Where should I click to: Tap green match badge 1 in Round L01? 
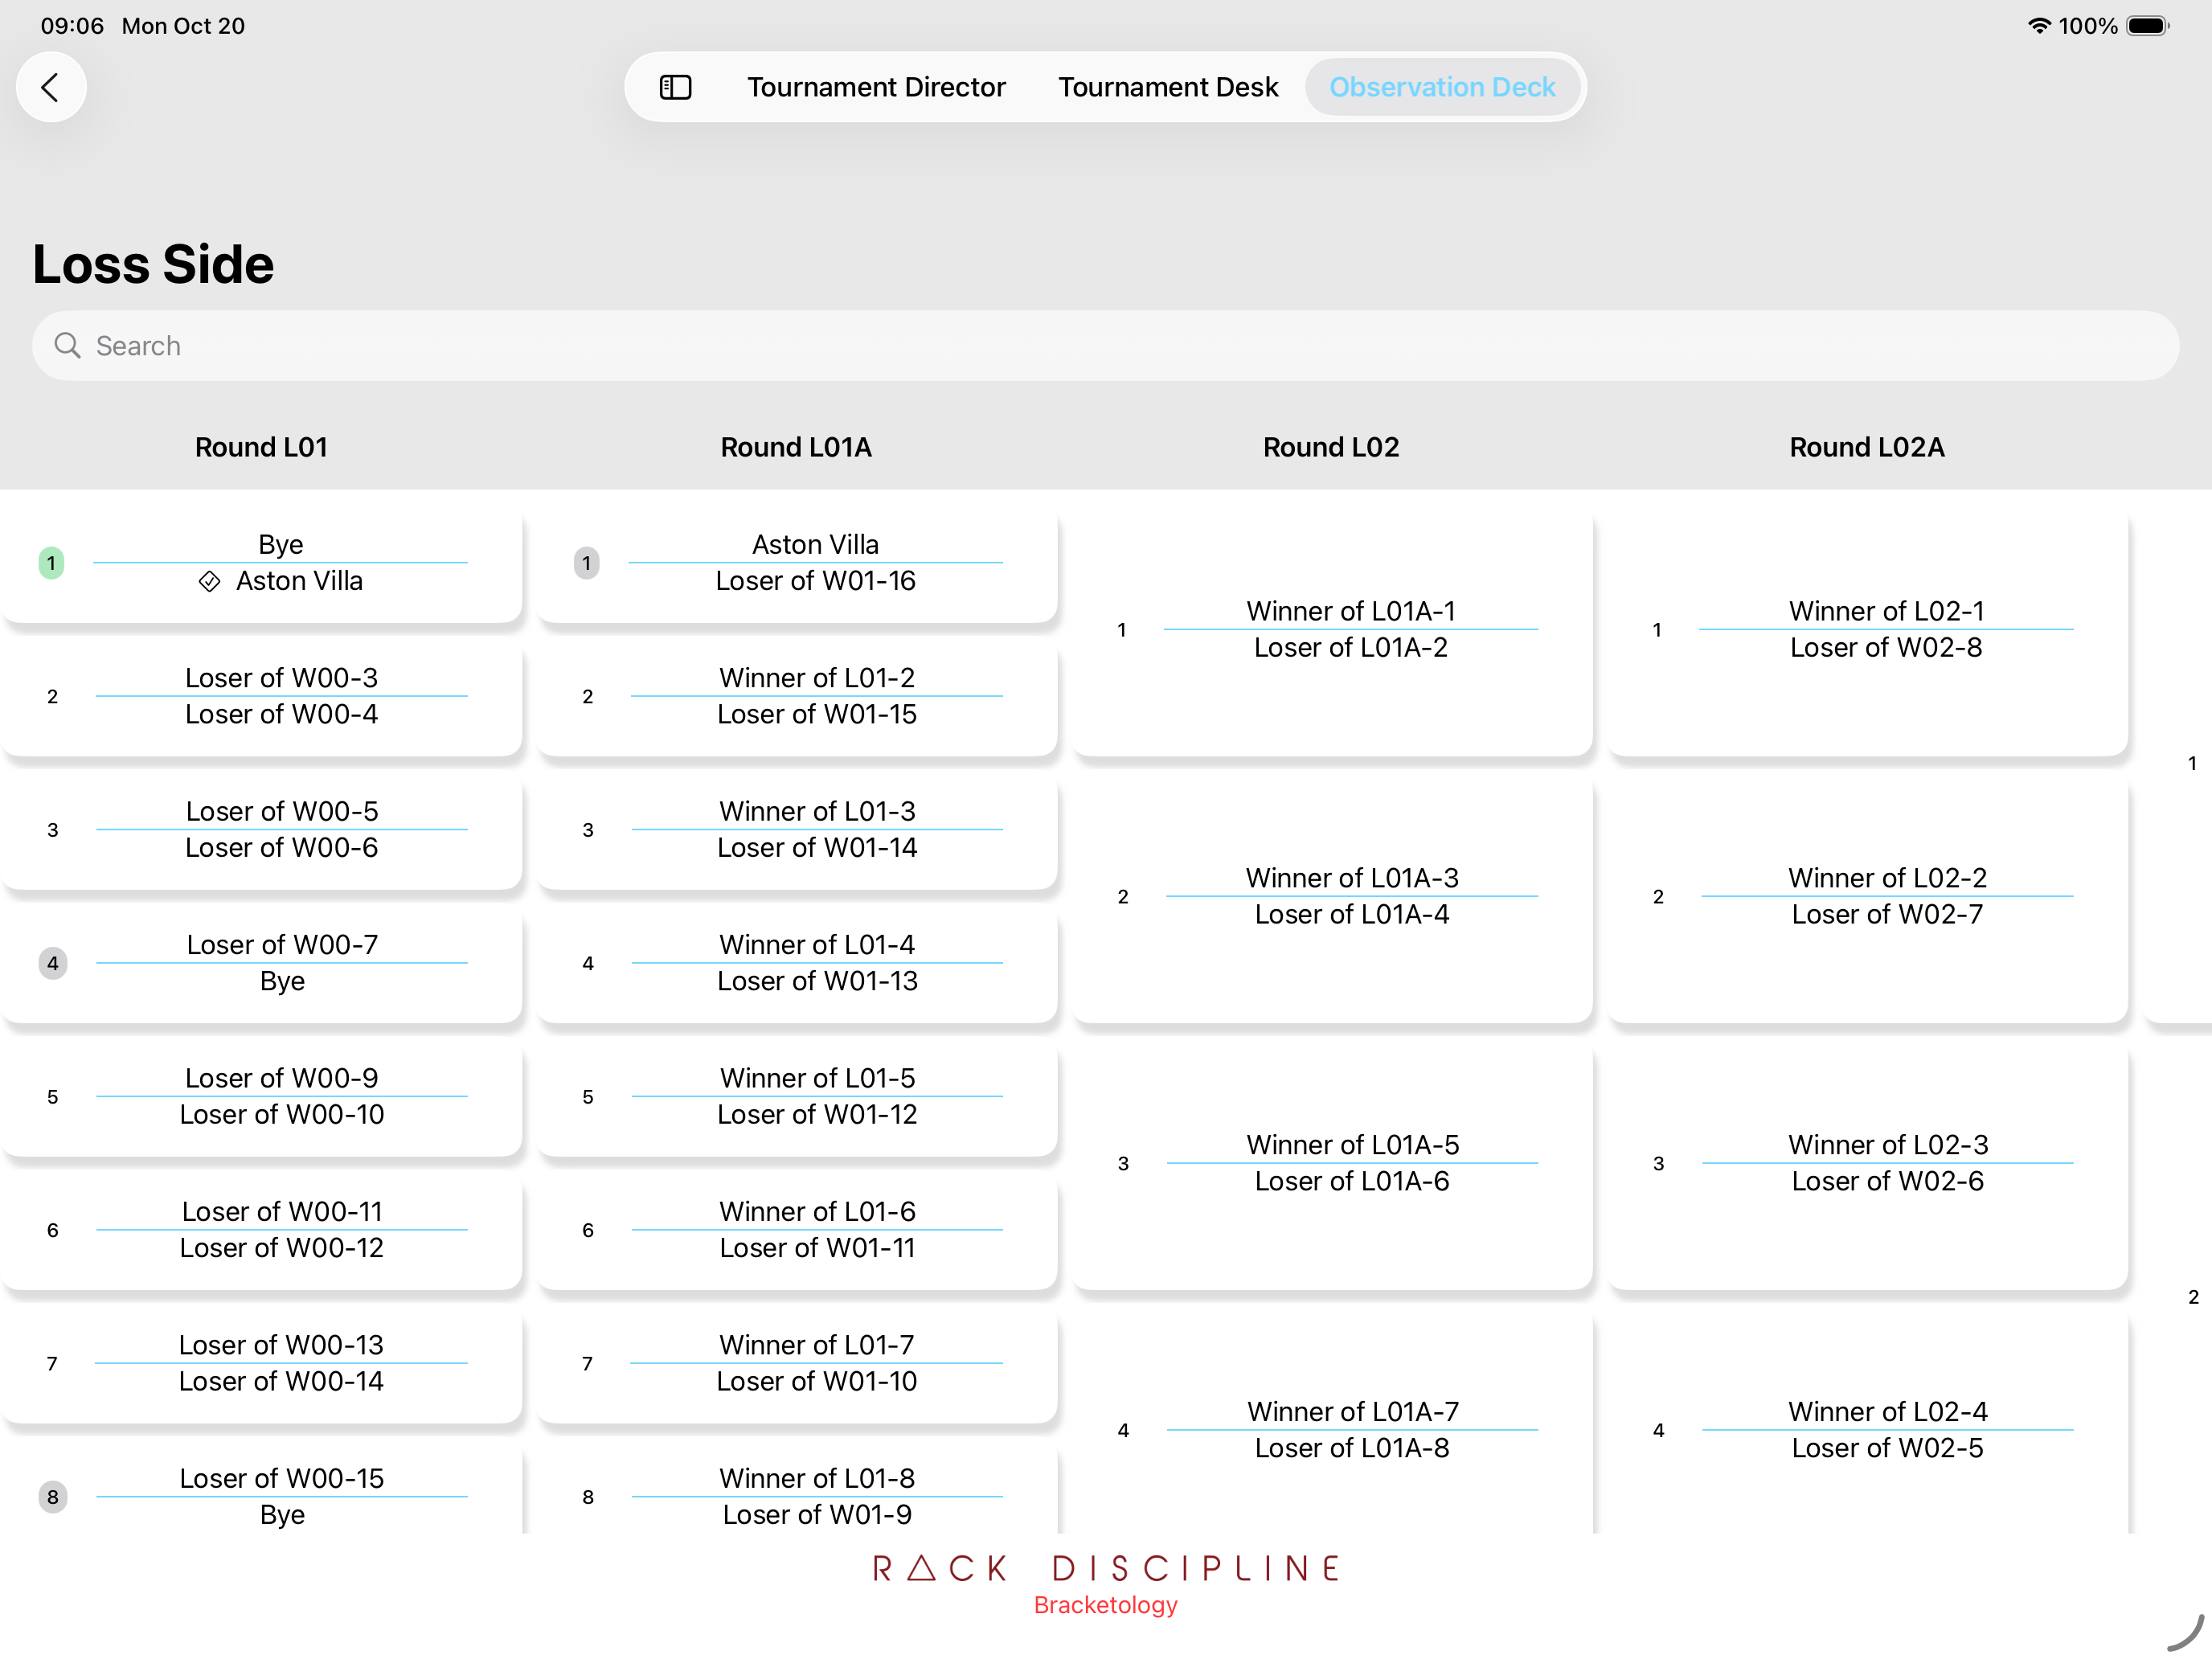tap(51, 563)
